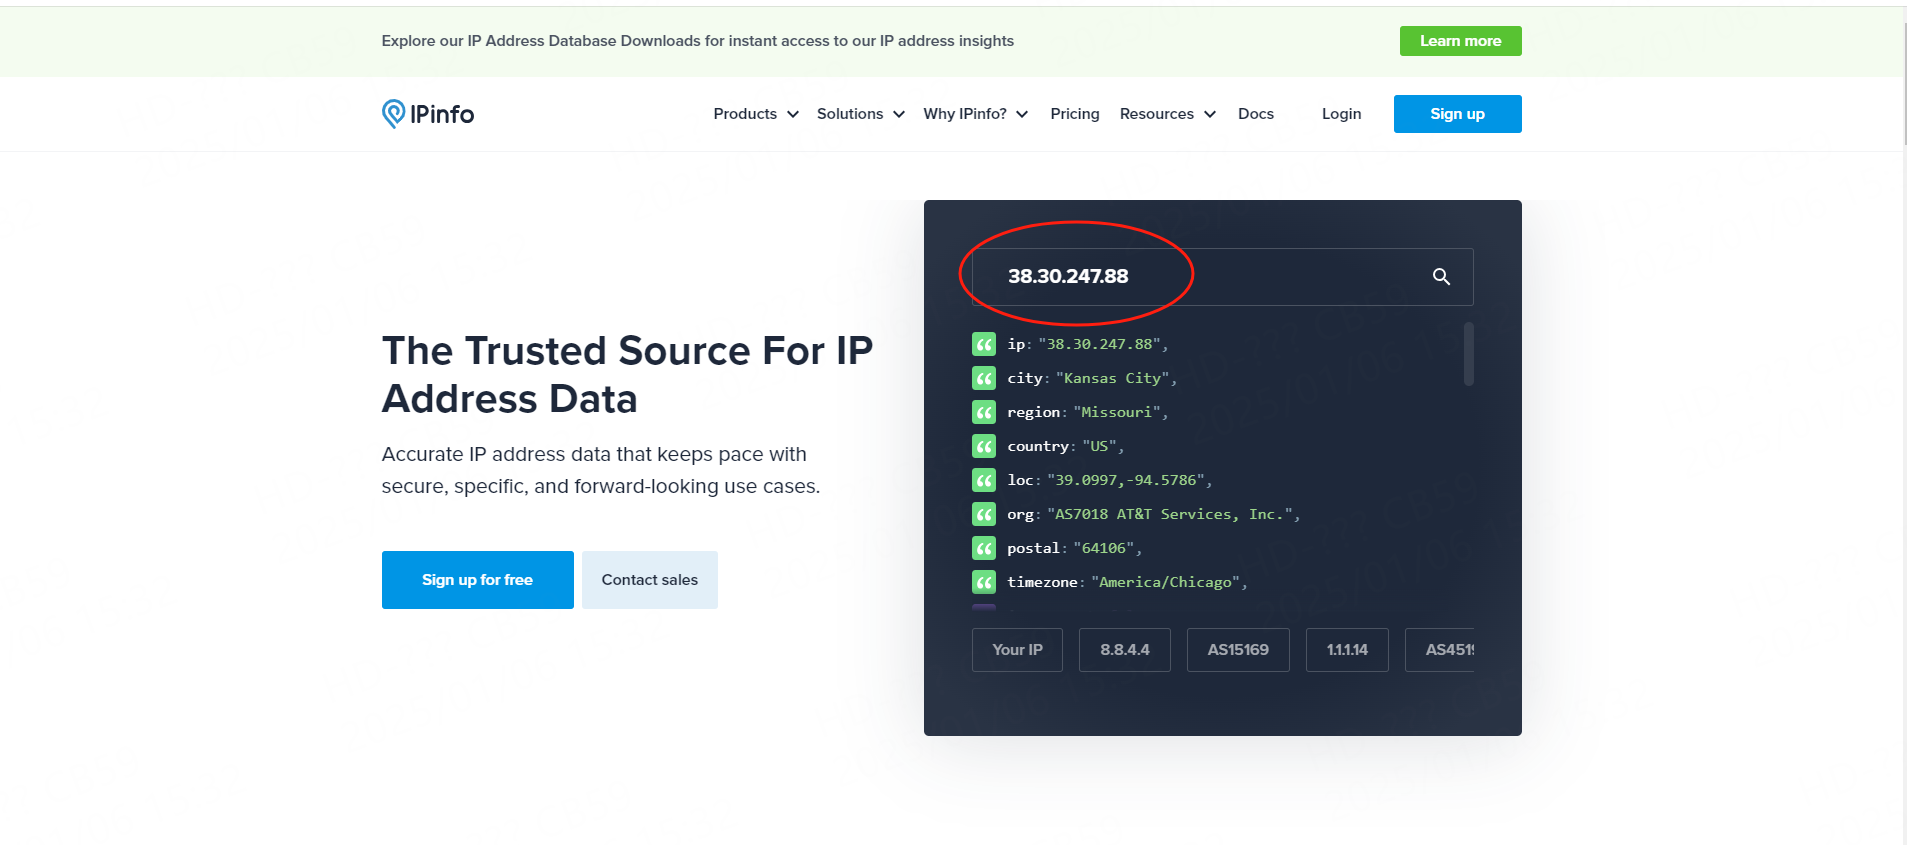Click the green Learn more button
Viewport: 1907px width, 845px height.
(1460, 41)
